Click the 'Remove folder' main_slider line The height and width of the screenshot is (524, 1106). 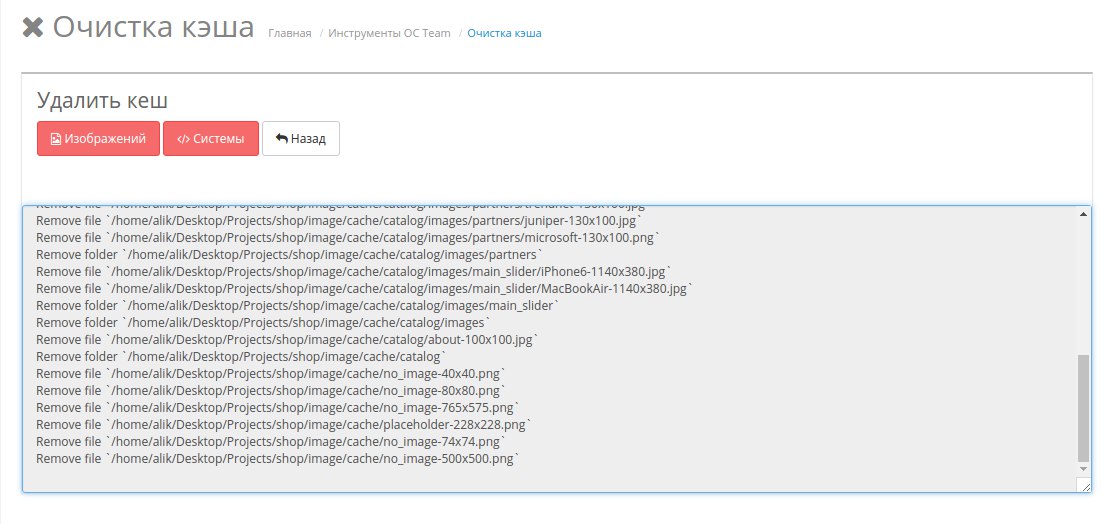point(298,305)
